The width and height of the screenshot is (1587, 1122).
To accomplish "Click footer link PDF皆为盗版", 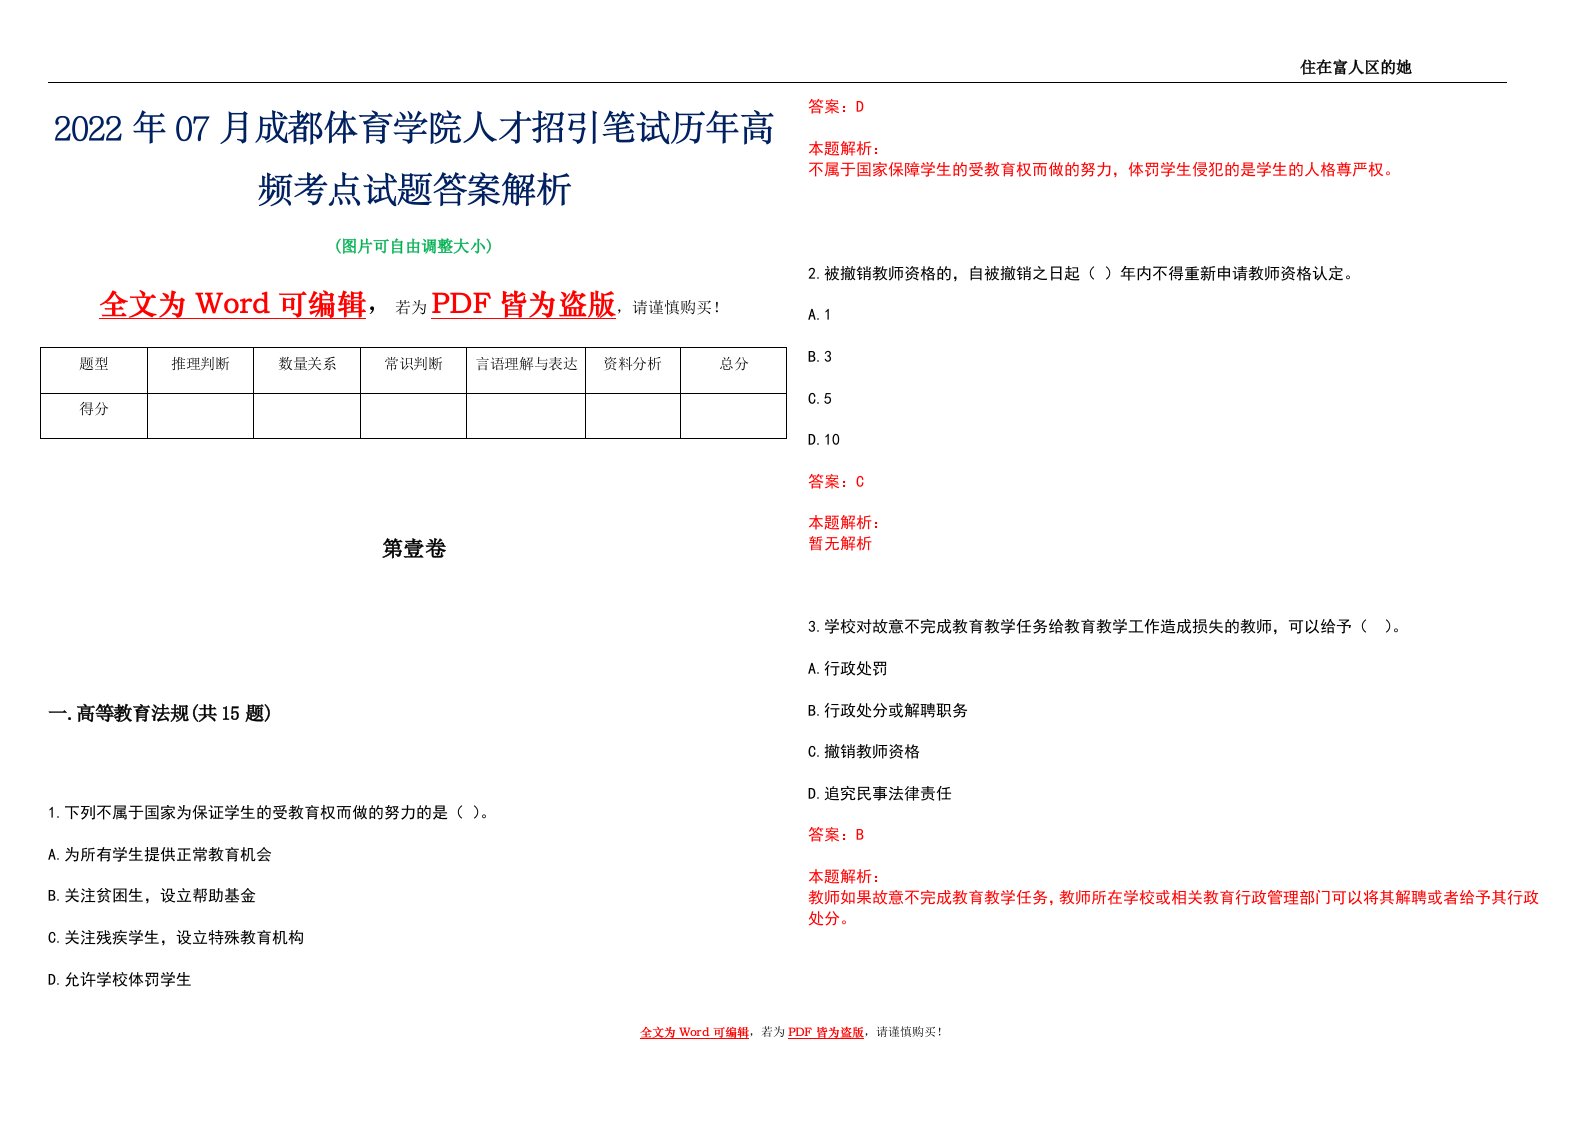I will pyautogui.click(x=826, y=1032).
